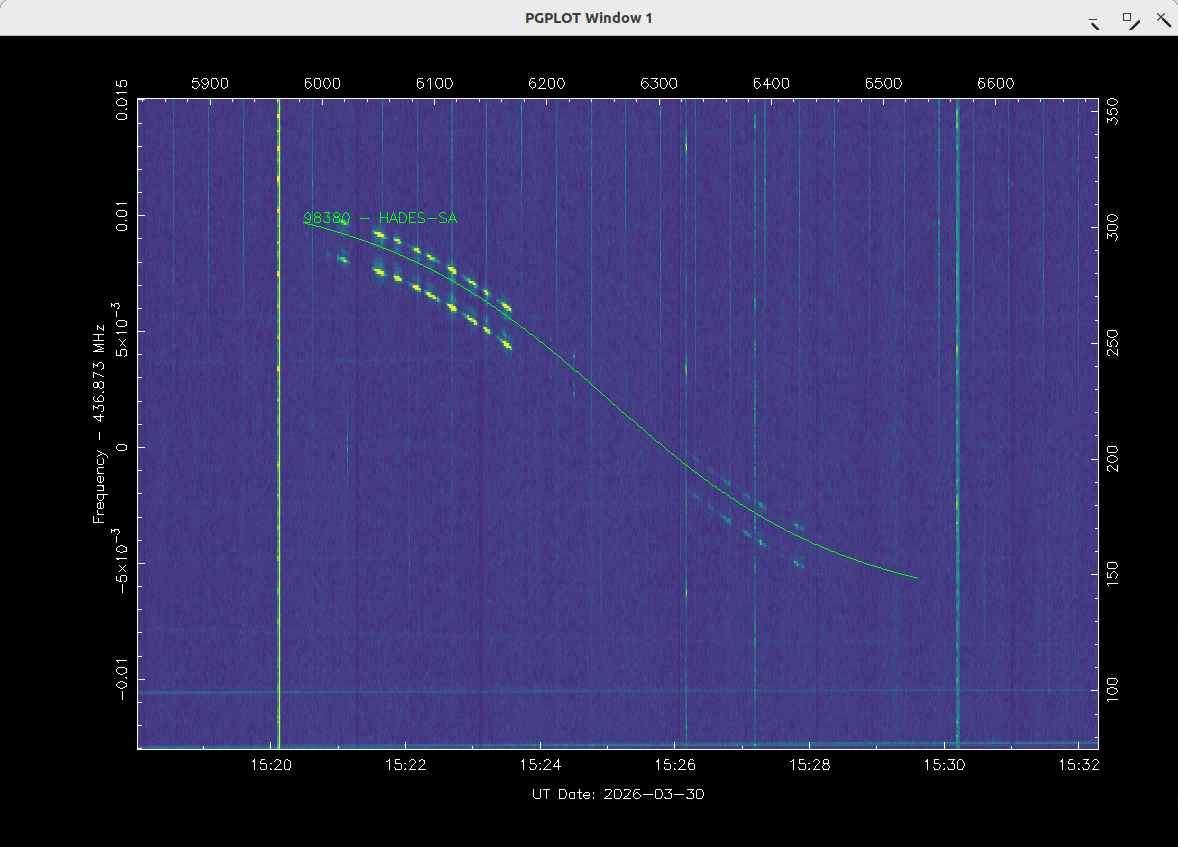Click the 15:28 time axis label

[809, 765]
